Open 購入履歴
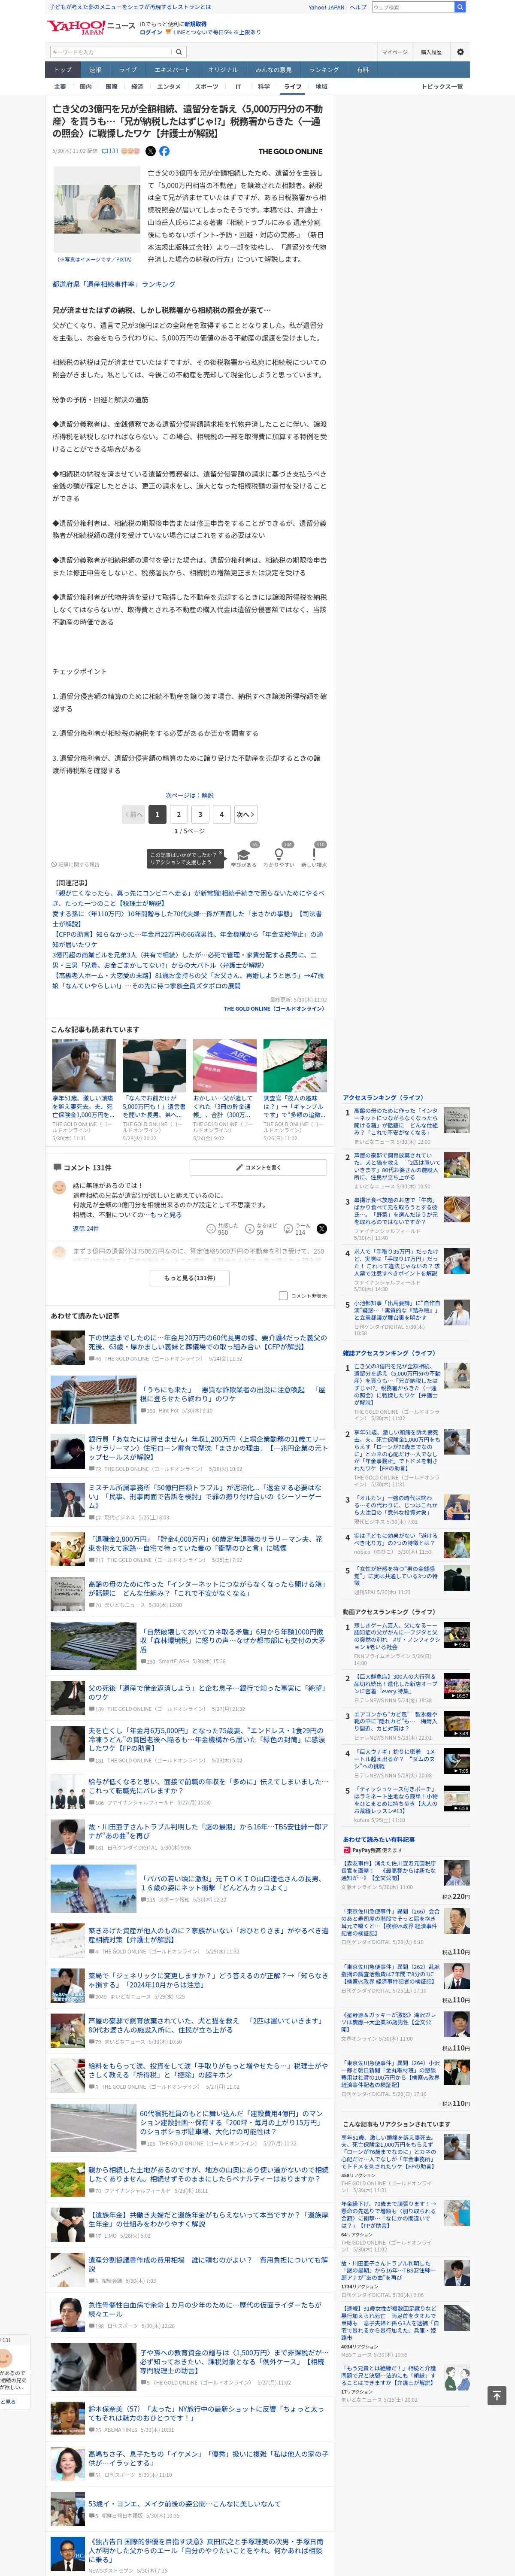The image size is (515, 2576). (431, 52)
